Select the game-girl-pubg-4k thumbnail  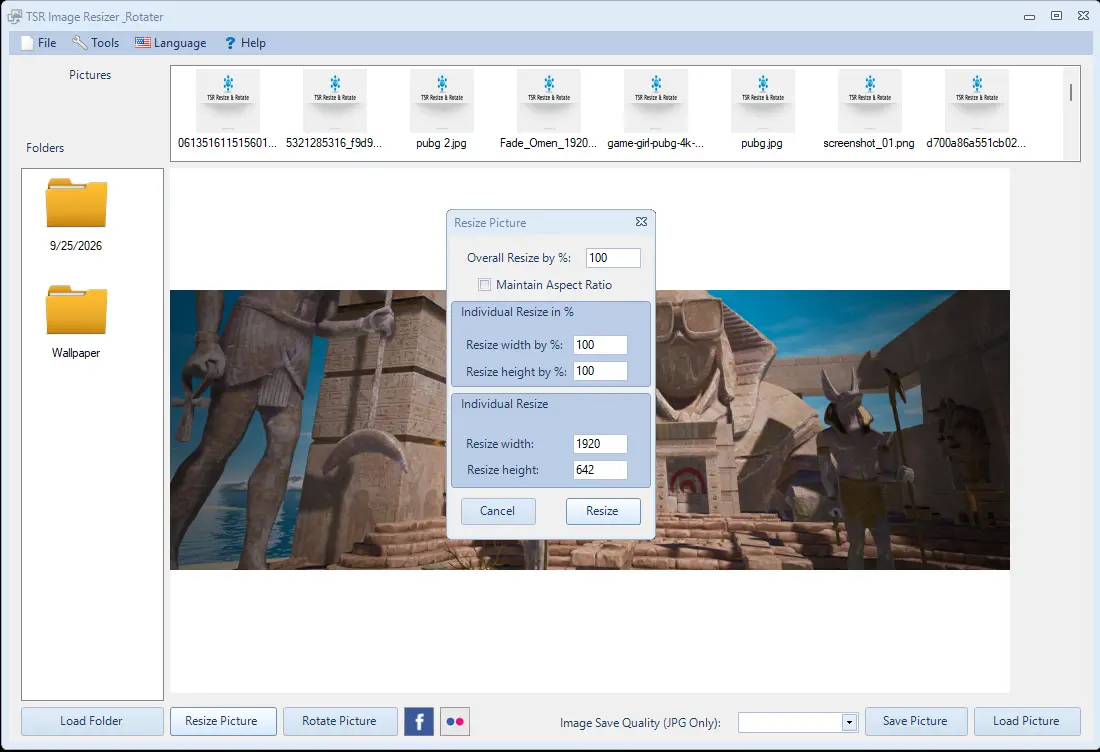tap(655, 109)
